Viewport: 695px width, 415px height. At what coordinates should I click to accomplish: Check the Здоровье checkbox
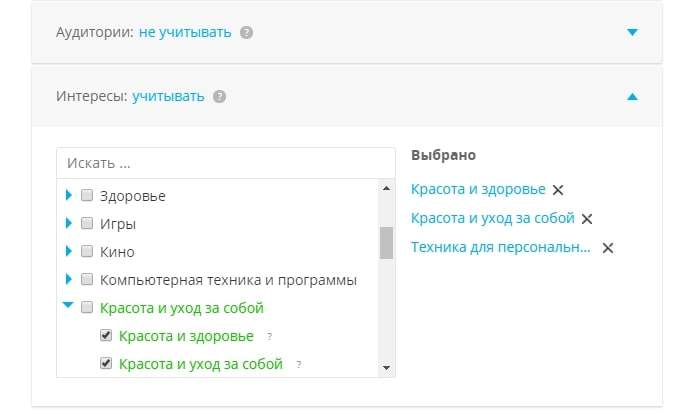pos(87,196)
